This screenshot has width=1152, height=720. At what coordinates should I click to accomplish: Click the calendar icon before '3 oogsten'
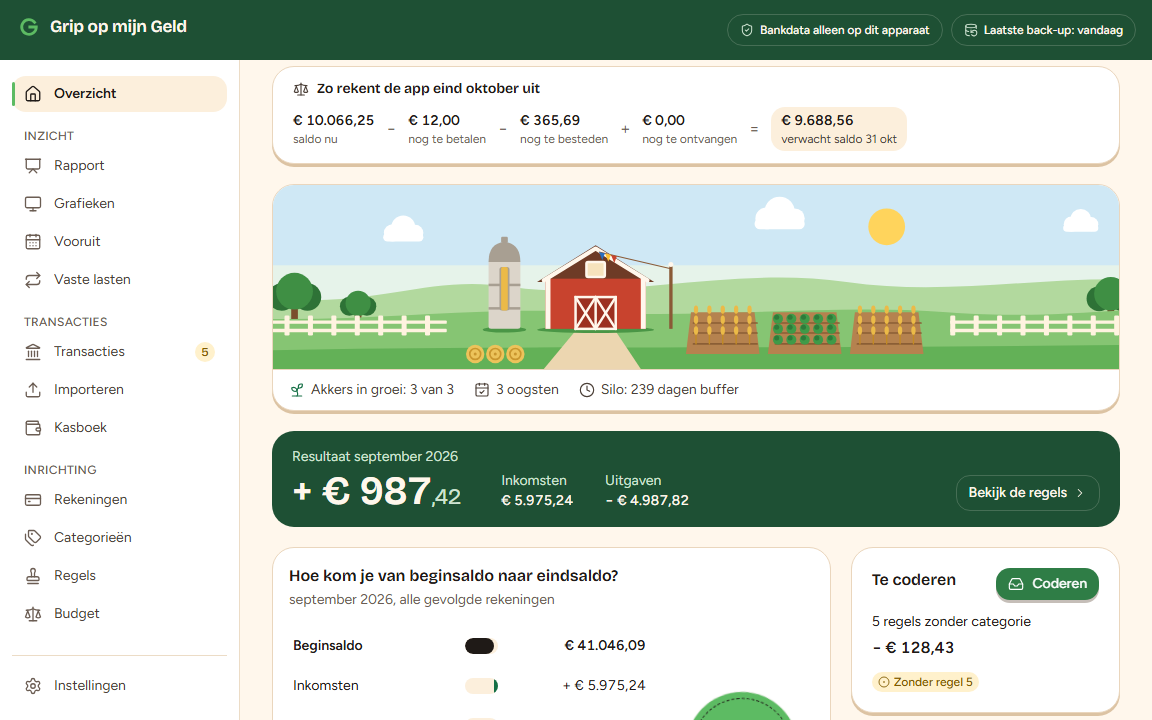[481, 390]
